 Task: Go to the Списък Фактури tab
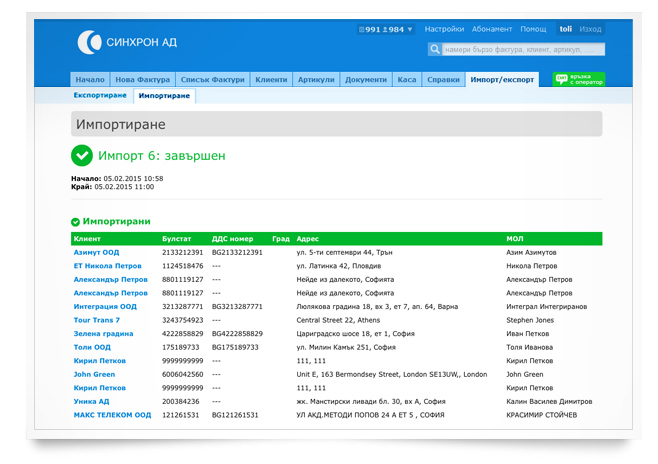211,79
